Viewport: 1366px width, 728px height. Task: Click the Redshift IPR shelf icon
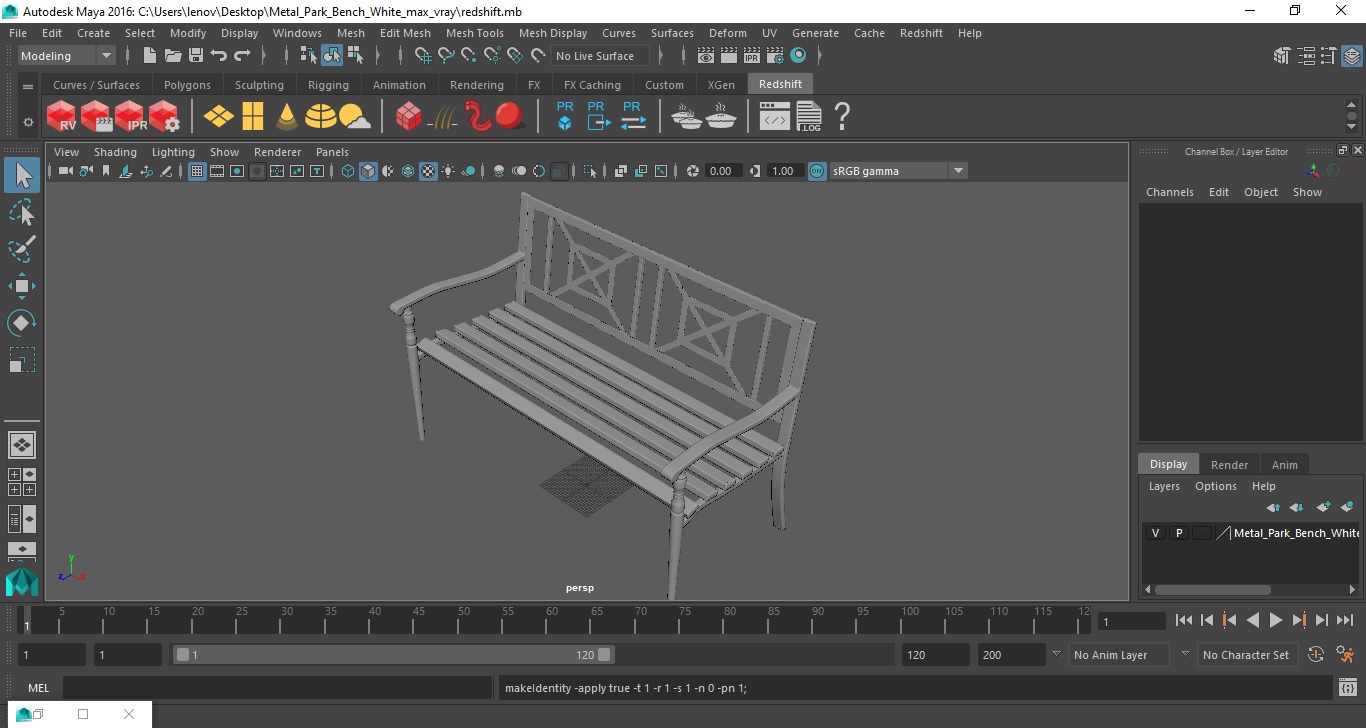(130, 117)
